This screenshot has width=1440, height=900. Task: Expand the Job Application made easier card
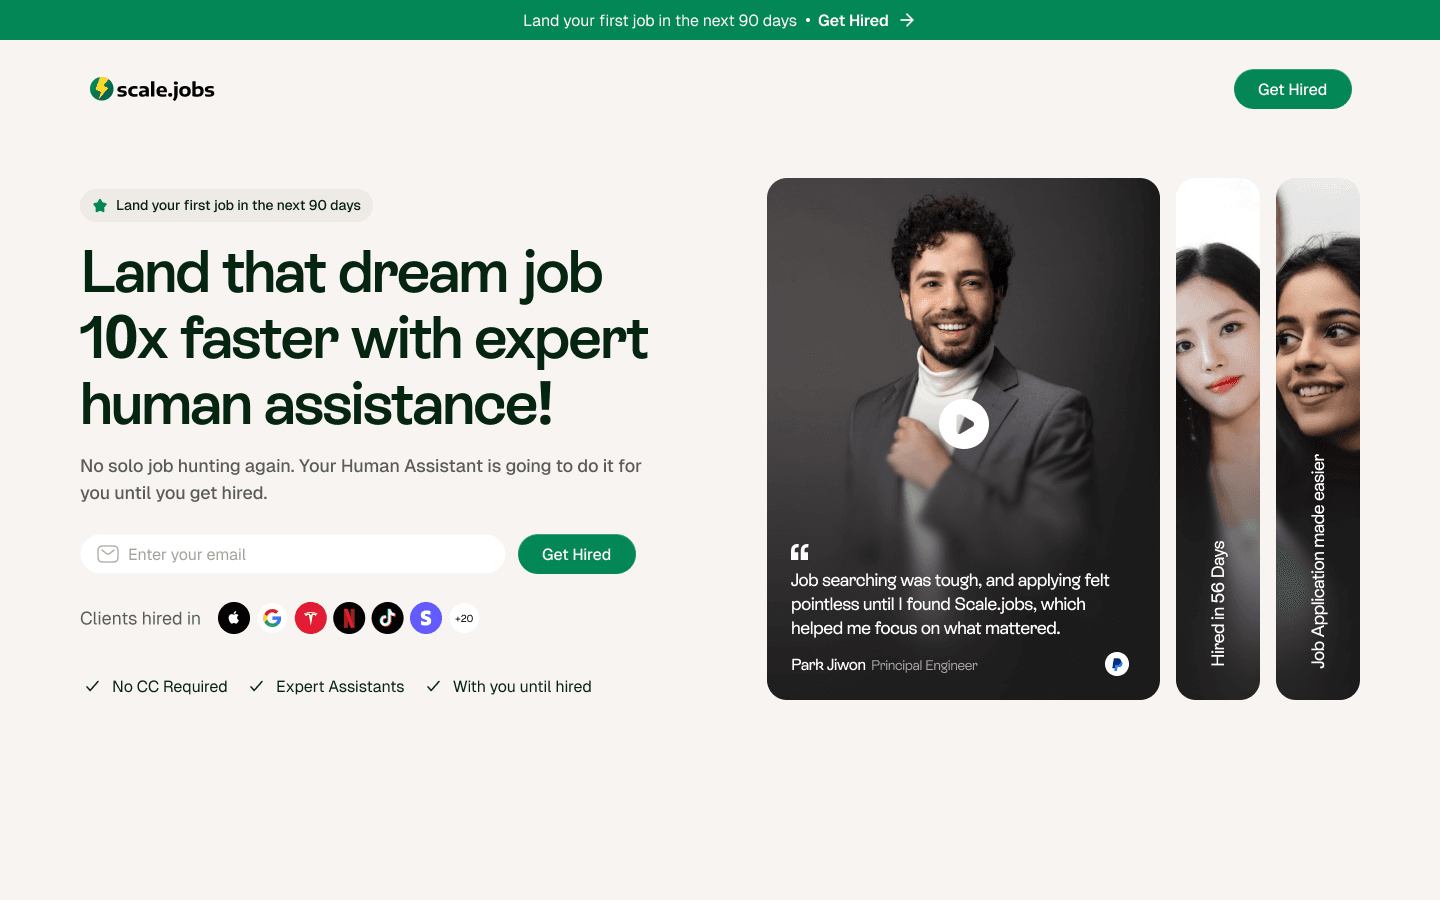[1318, 439]
